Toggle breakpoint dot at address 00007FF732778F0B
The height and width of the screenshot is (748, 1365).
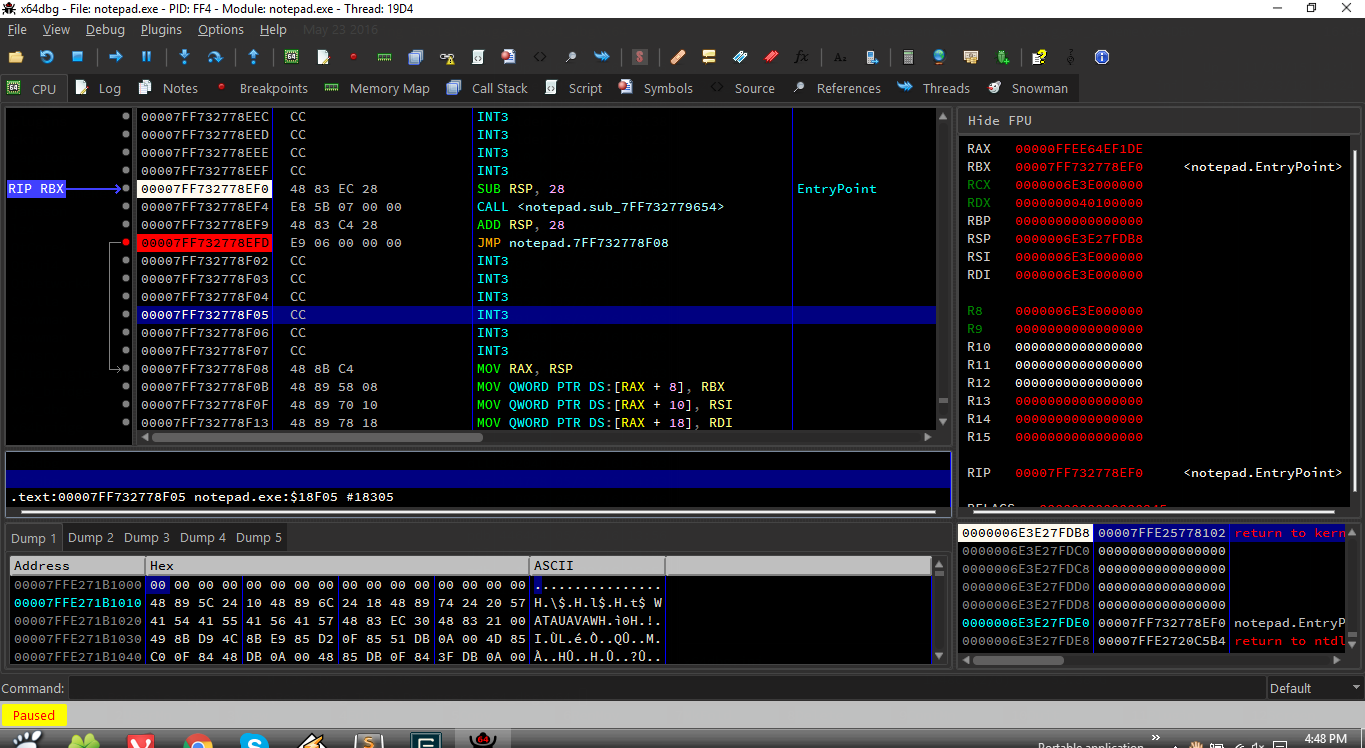click(x=126, y=387)
